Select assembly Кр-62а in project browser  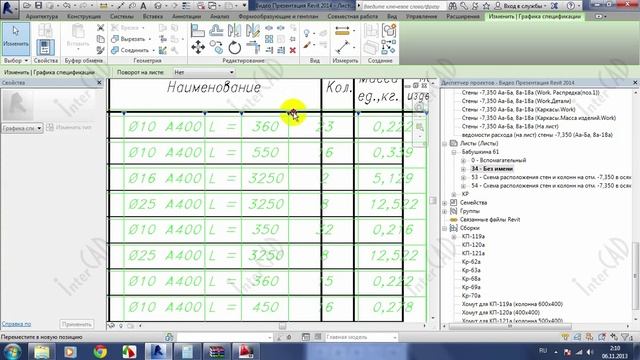tap(471, 262)
